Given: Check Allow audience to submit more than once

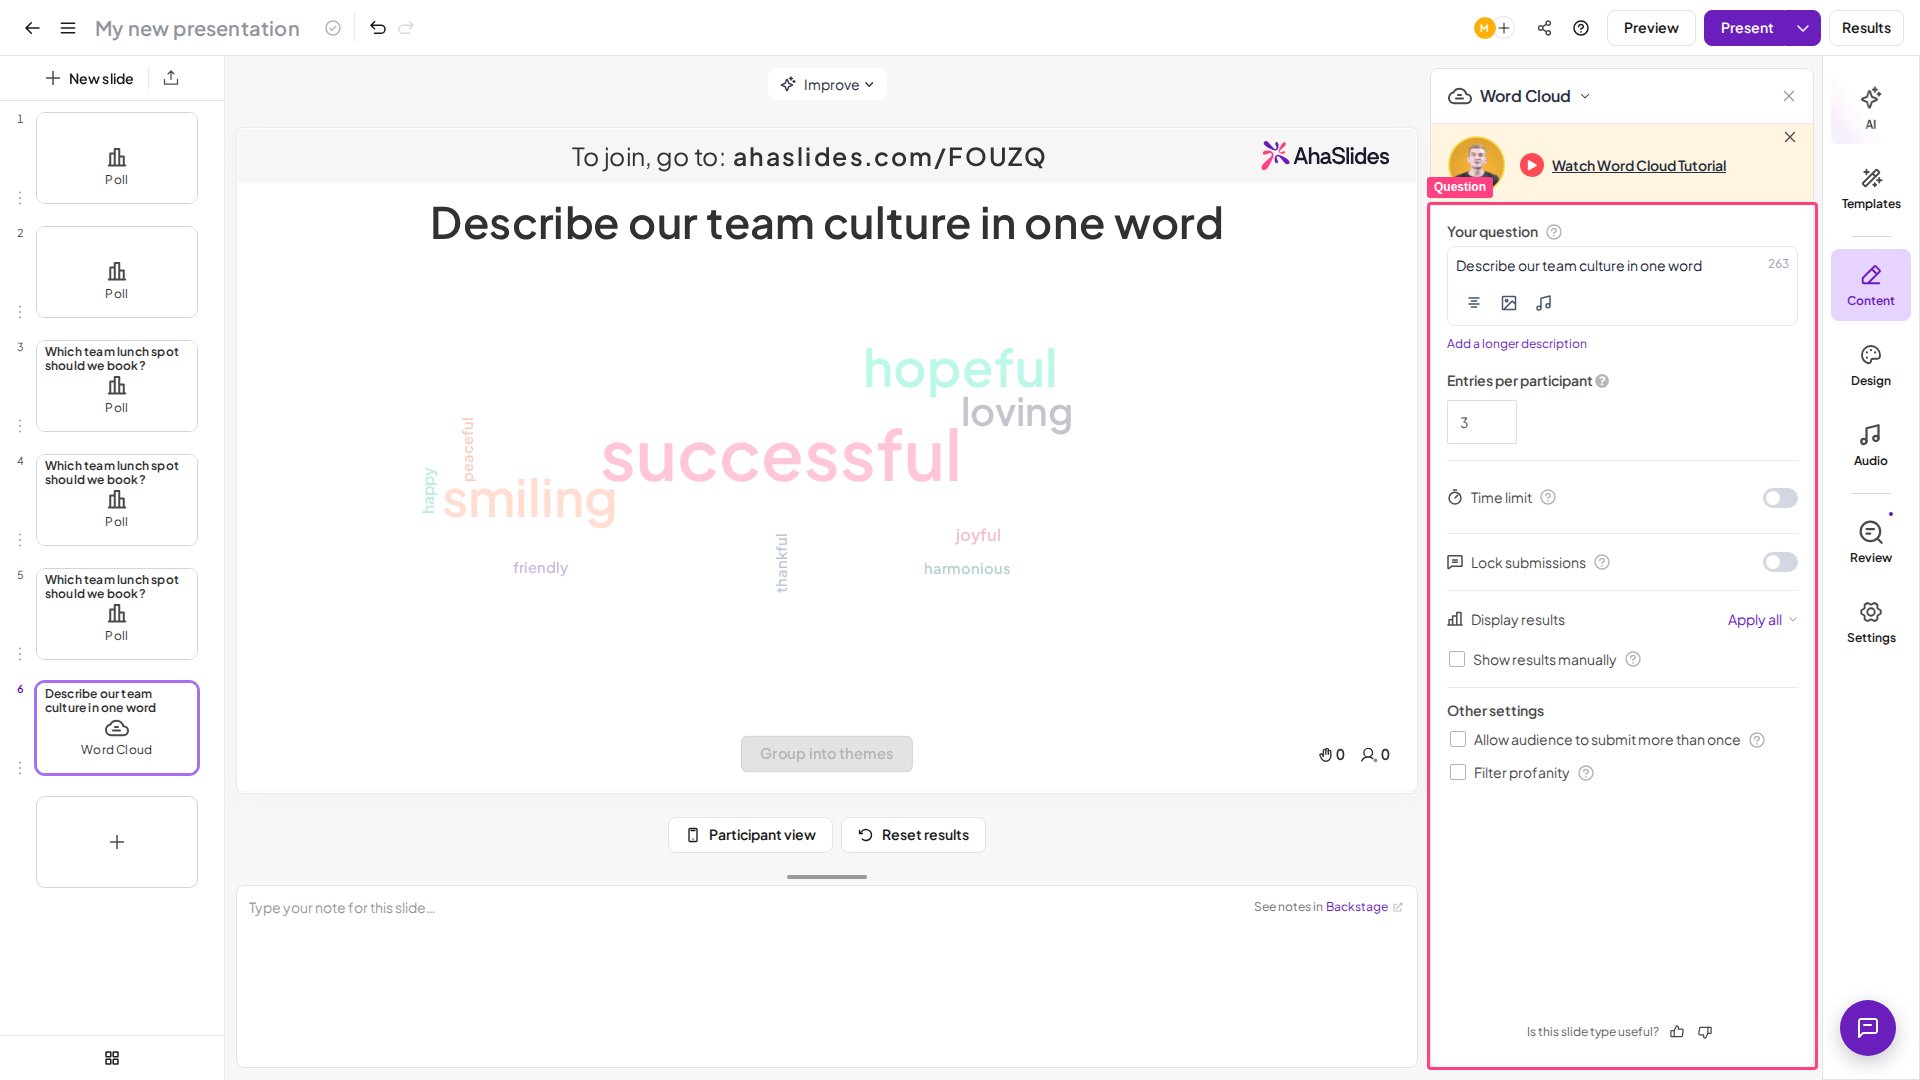Looking at the screenshot, I should (1458, 740).
